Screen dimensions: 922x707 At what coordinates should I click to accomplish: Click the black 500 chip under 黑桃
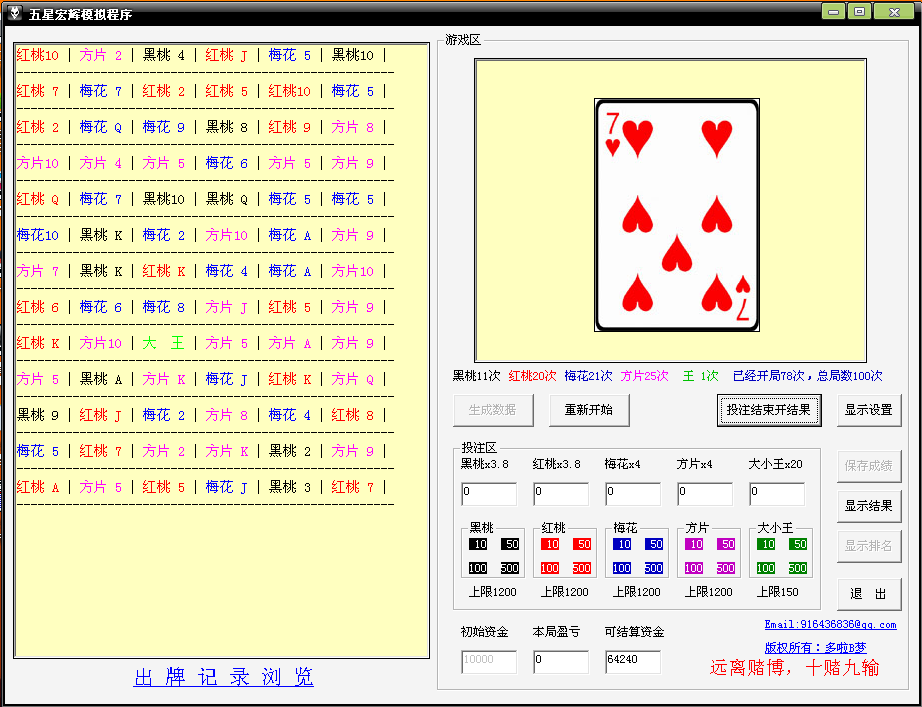click(510, 568)
